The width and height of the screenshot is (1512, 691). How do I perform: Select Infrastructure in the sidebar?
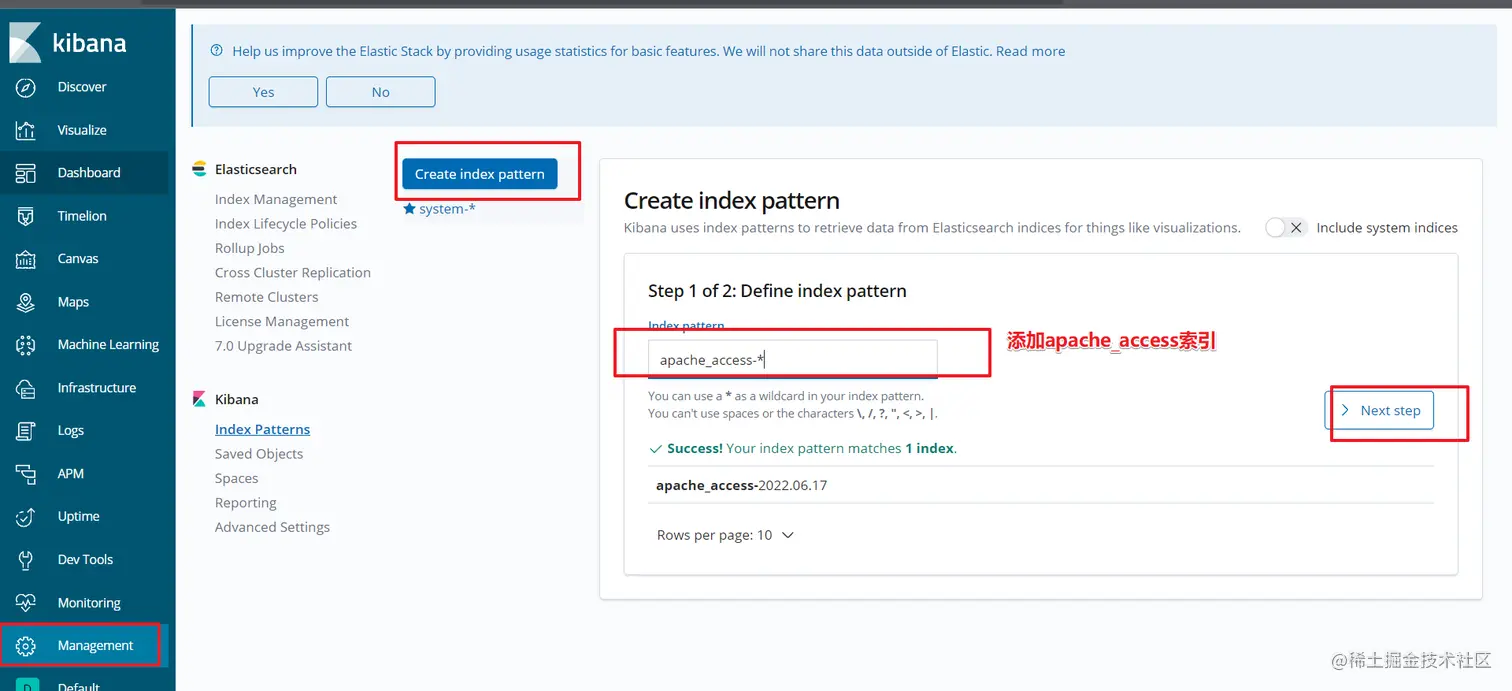click(x=97, y=388)
